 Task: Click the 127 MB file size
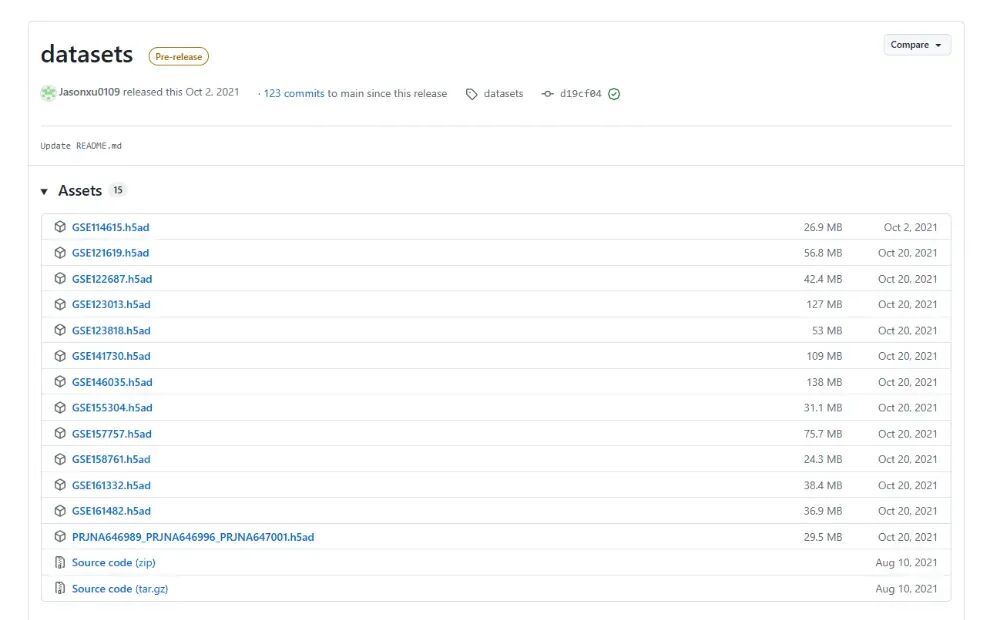click(x=824, y=304)
